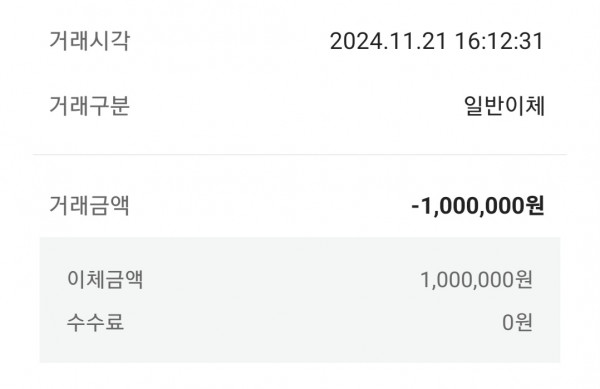Screen dimensions: 600x389
Task: Click the year 2024 in timestamp
Action: (x=357, y=41)
